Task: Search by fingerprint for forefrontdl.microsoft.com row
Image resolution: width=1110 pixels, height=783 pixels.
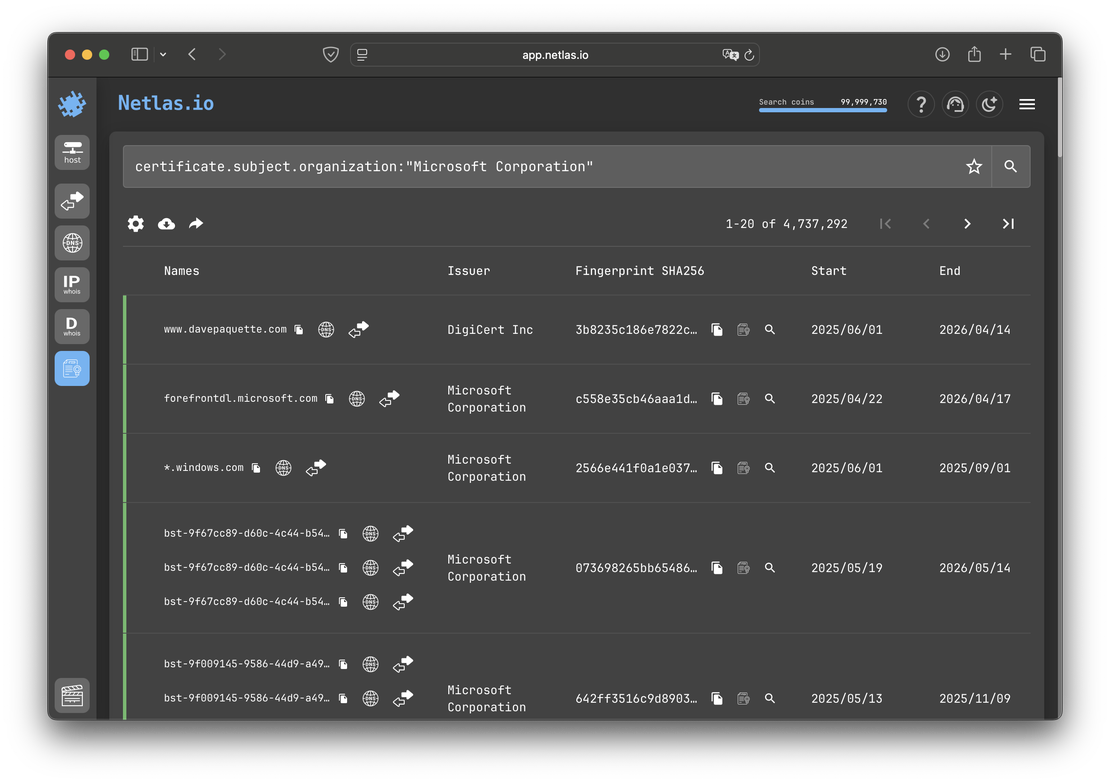Action: point(770,398)
